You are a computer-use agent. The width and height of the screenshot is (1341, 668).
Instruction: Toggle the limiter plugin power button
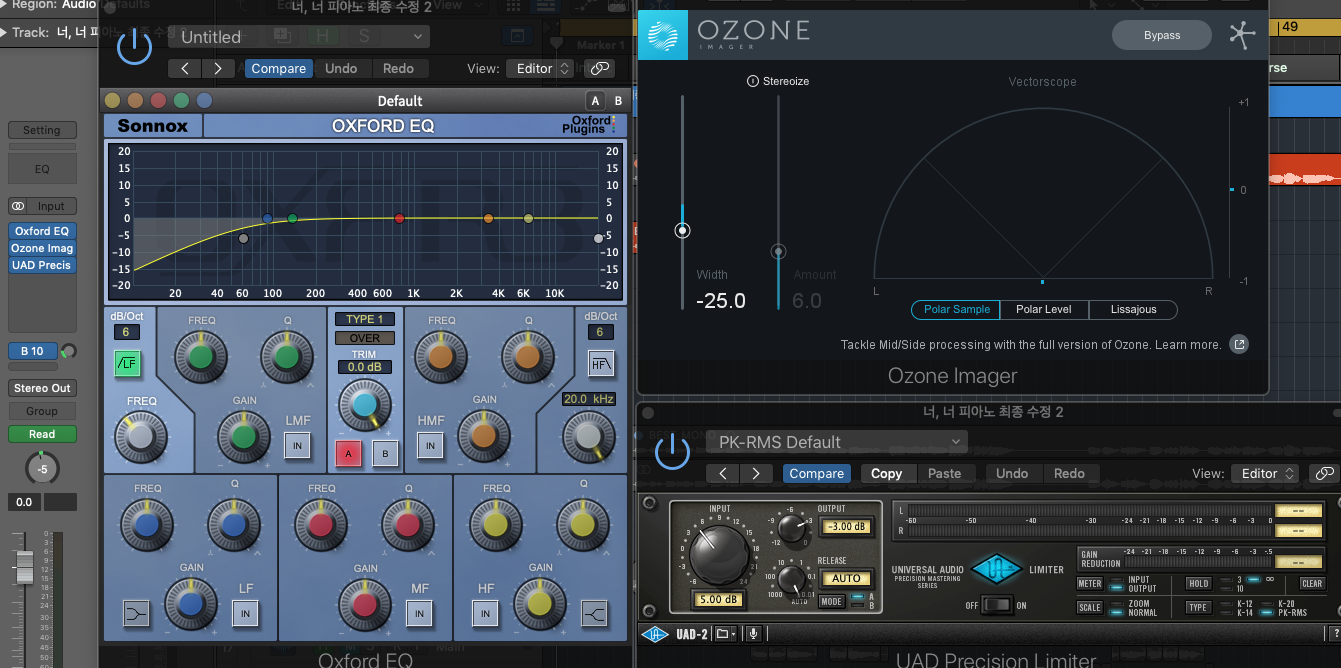[x=672, y=452]
